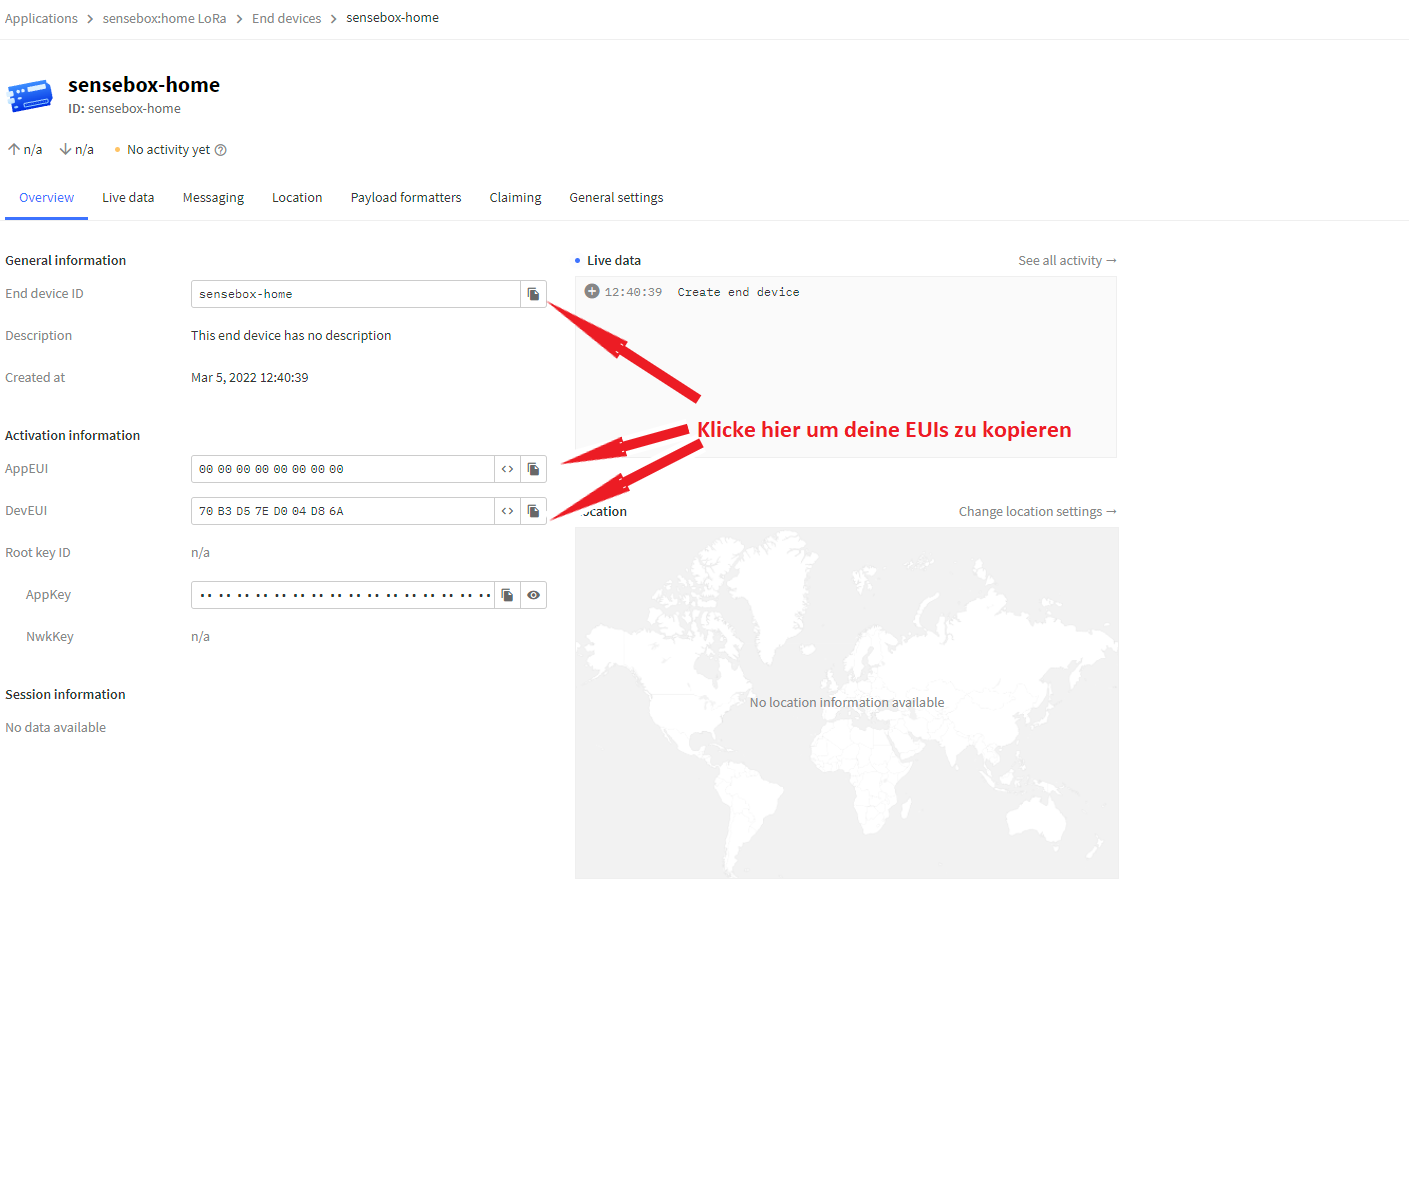Copy the AppKey value
The width and height of the screenshot is (1409, 1178).
pyautogui.click(x=507, y=595)
